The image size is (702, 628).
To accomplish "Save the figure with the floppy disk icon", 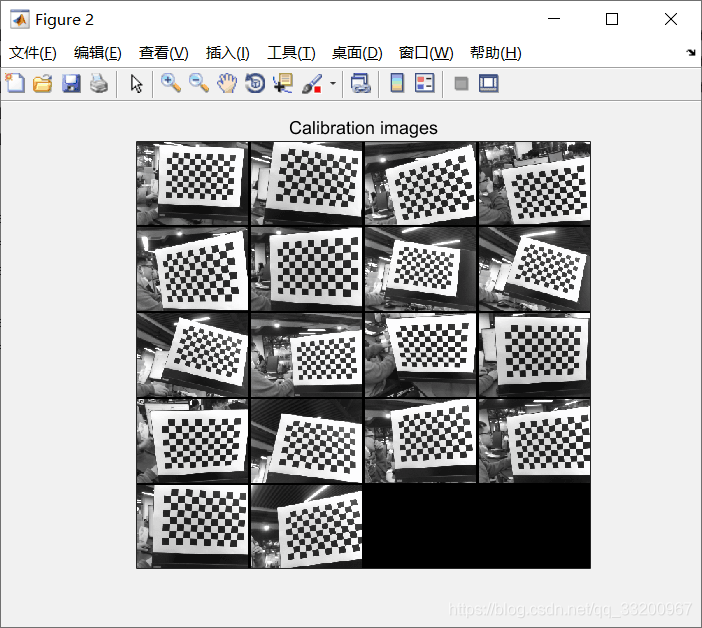I will [71, 84].
